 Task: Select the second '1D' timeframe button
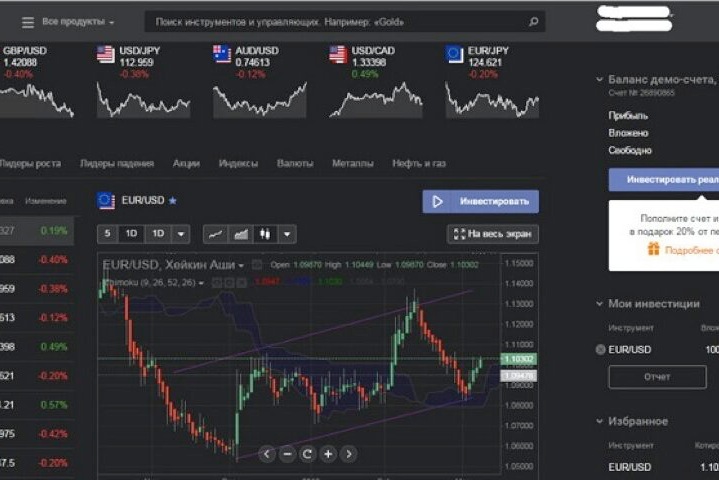click(158, 234)
